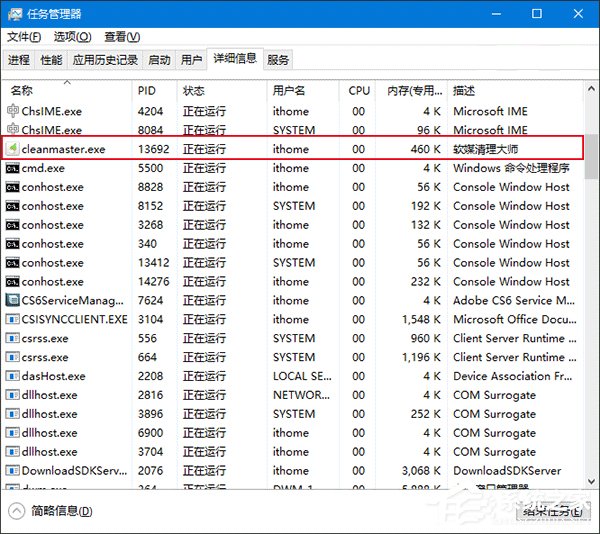Click icon of ChsIME.exe PID 8084
Image resolution: width=600 pixels, height=534 pixels.
point(13,129)
